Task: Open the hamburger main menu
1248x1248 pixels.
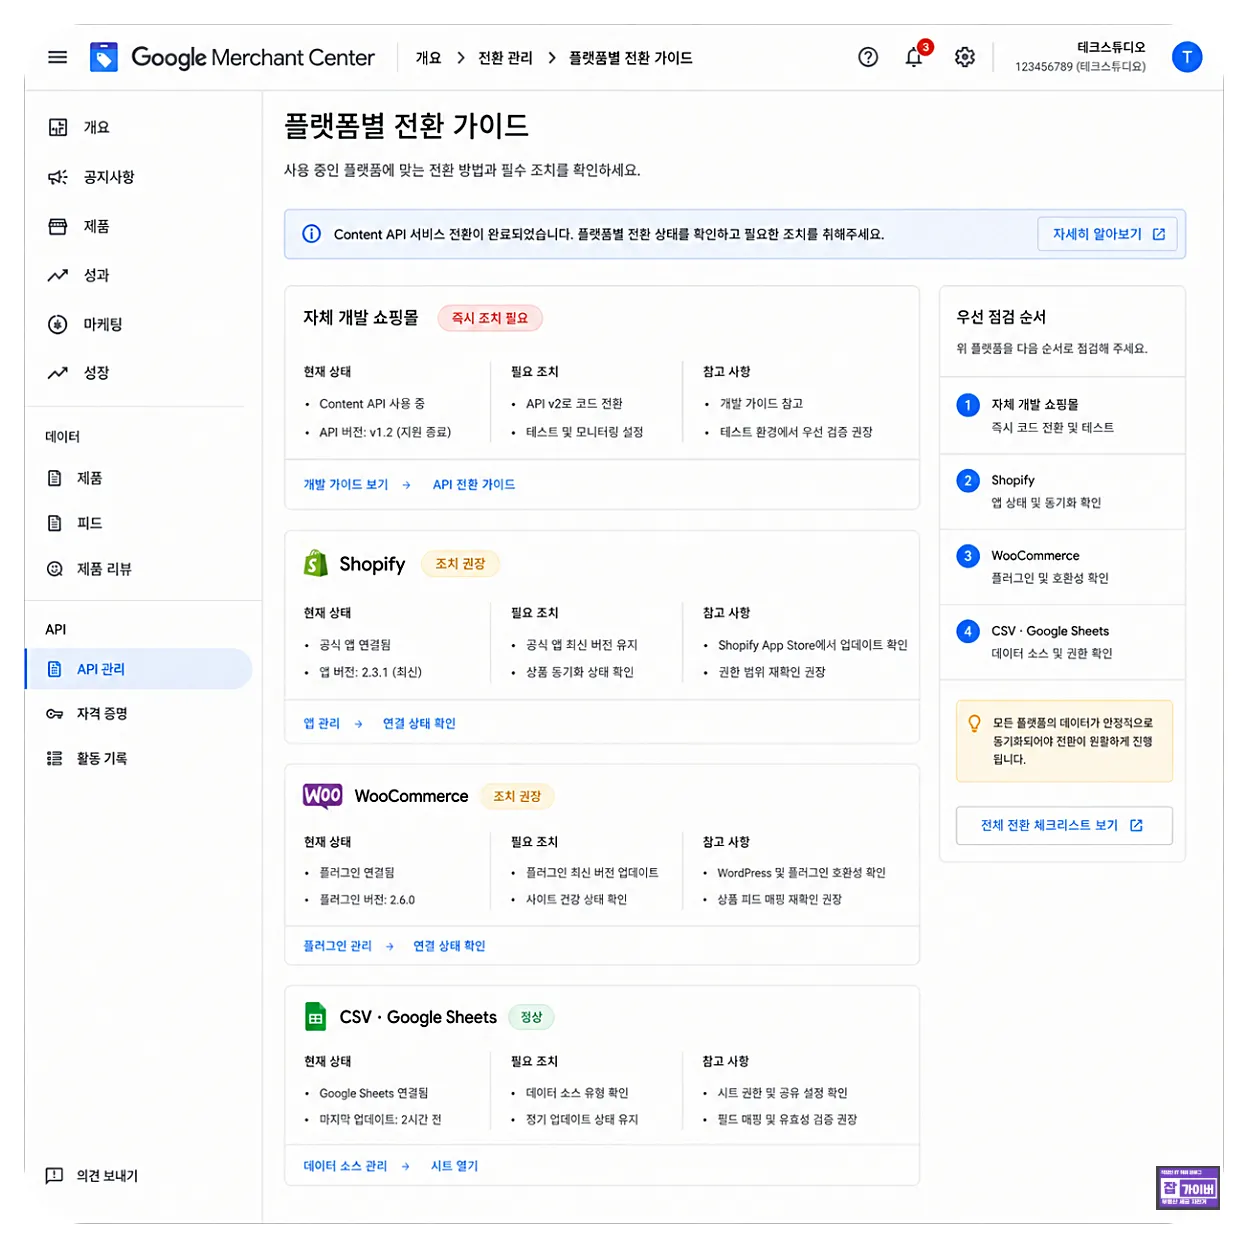Action: point(58,57)
